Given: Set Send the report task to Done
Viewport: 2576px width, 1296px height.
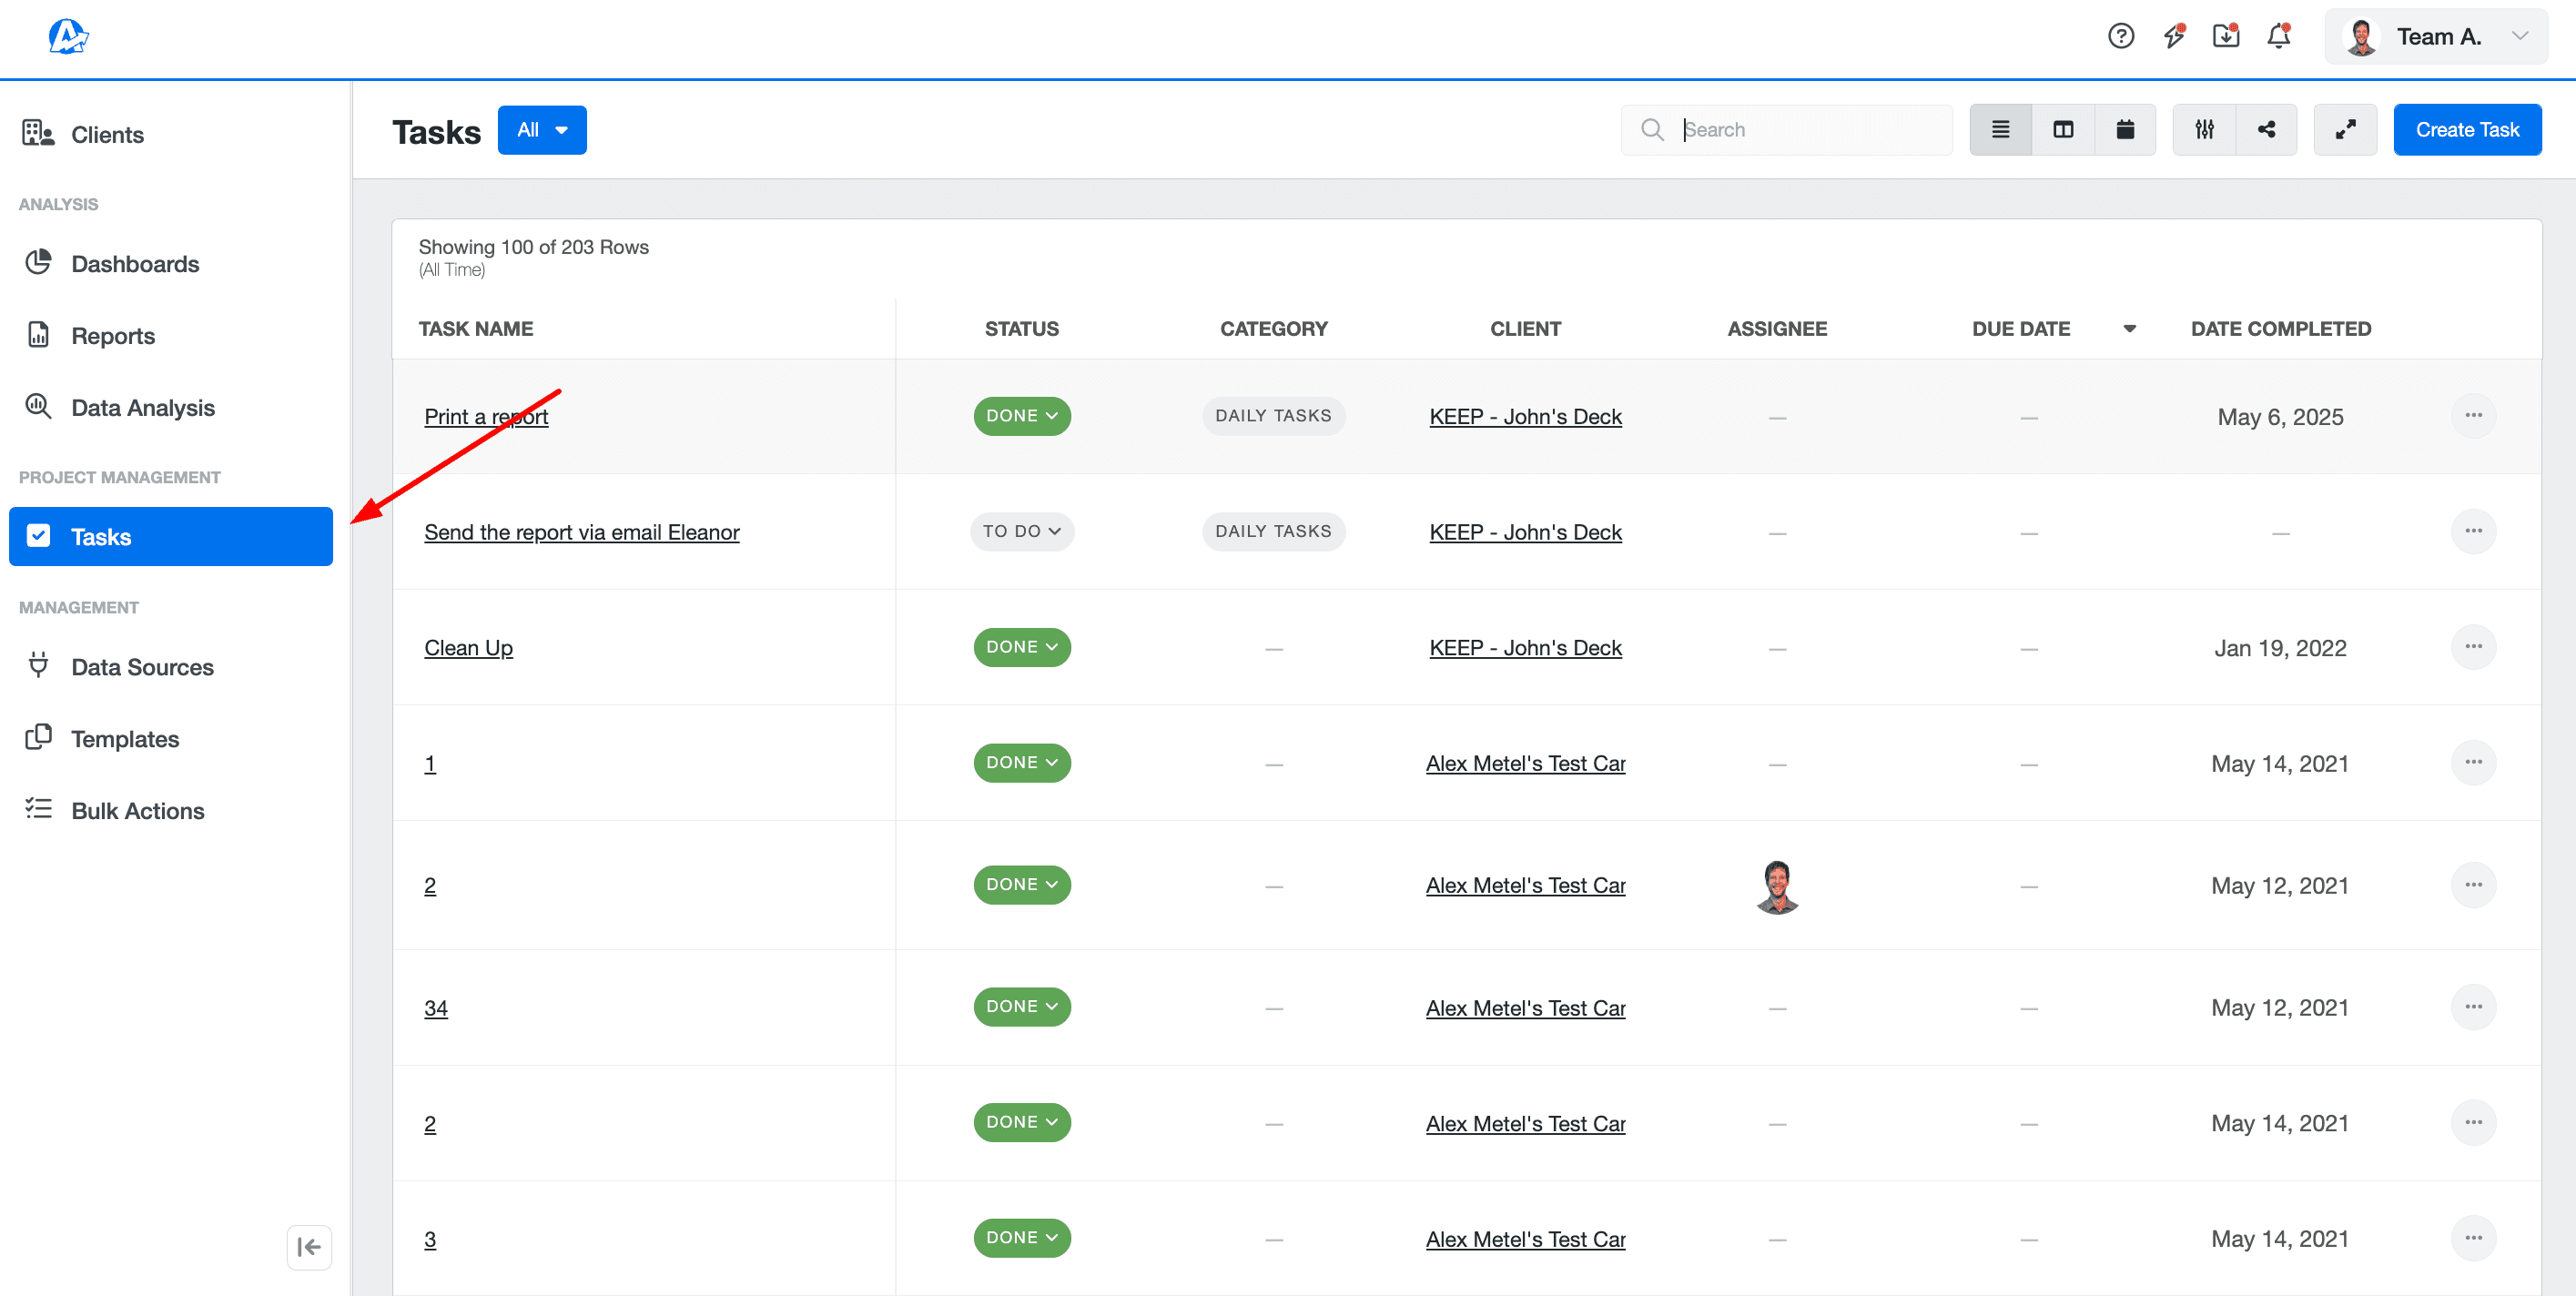Looking at the screenshot, I should 1022,531.
